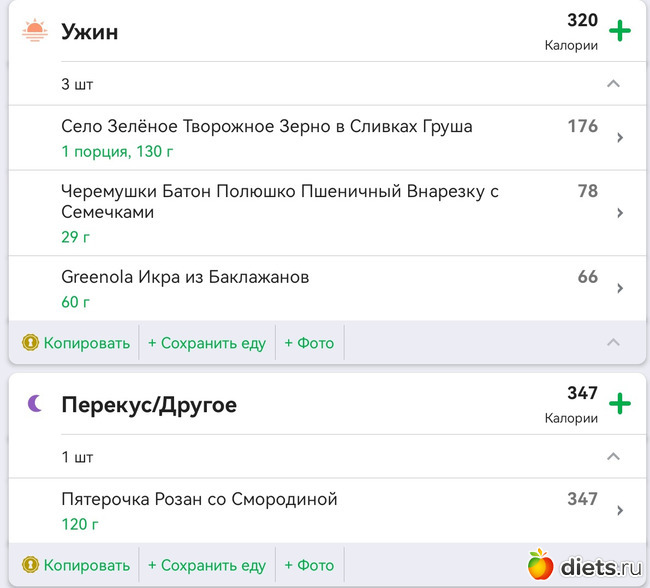This screenshot has height=588, width=650.
Task: Select the Перекус/Другое meal header
Action: tap(149, 405)
